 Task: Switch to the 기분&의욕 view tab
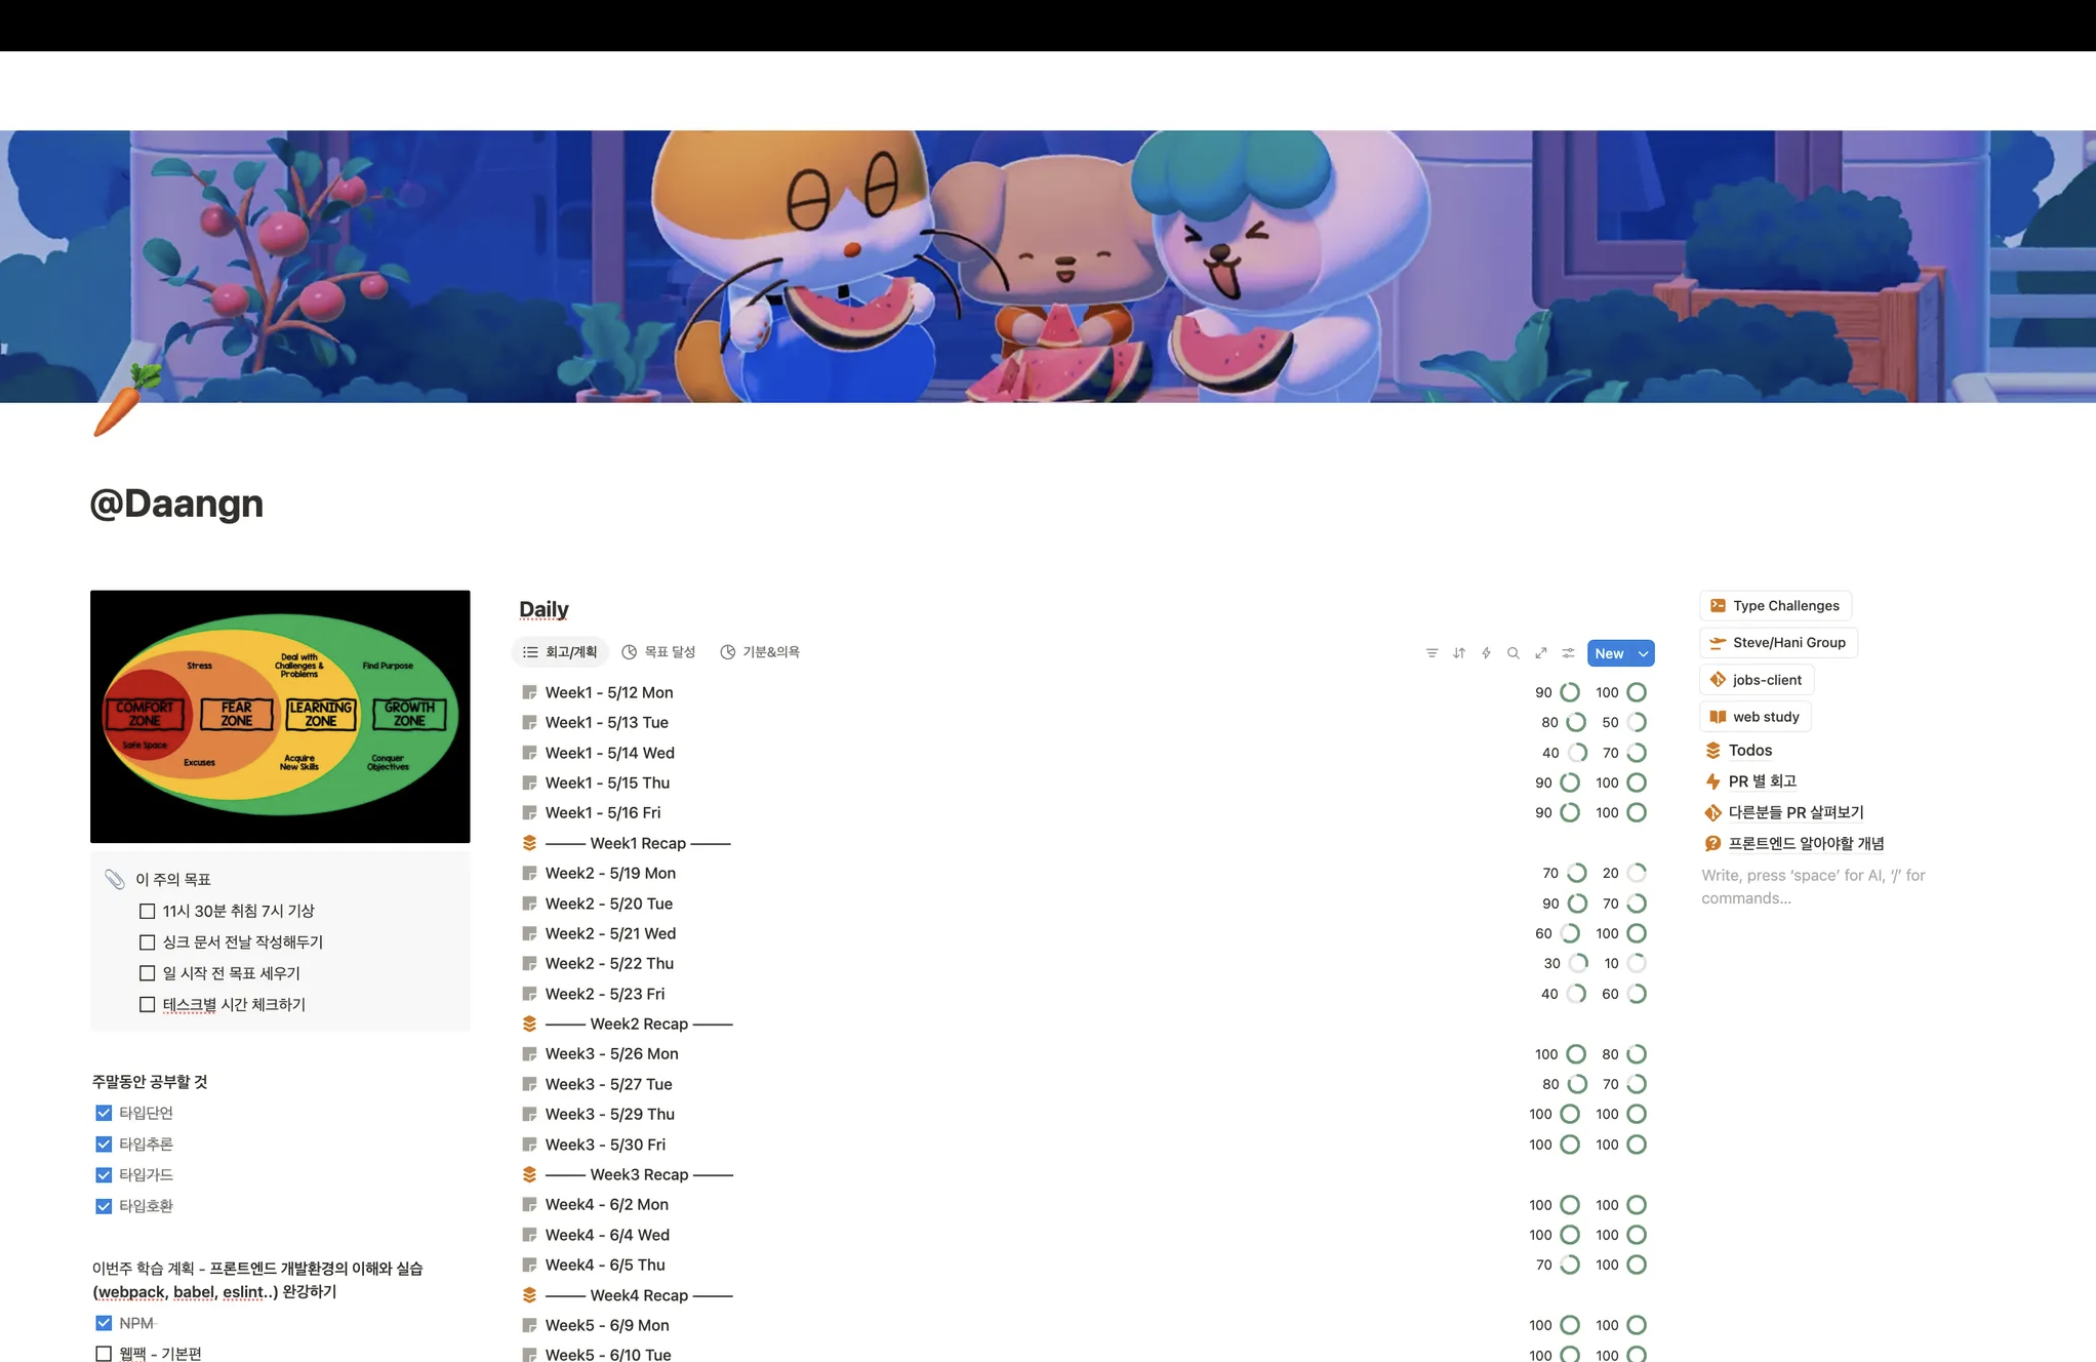[x=760, y=652]
